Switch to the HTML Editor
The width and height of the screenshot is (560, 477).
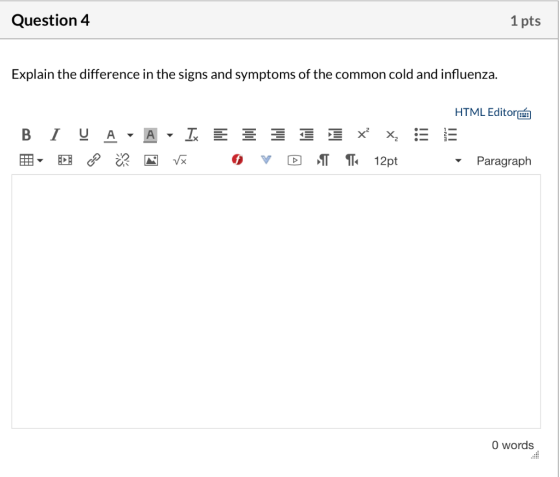click(x=493, y=113)
